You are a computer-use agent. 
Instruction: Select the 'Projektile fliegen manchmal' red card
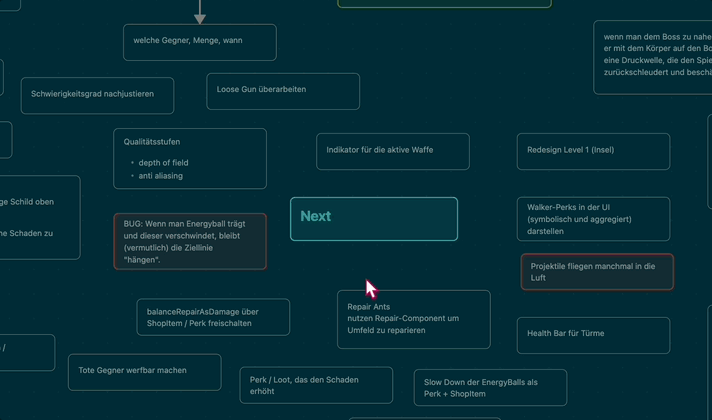[x=597, y=272]
